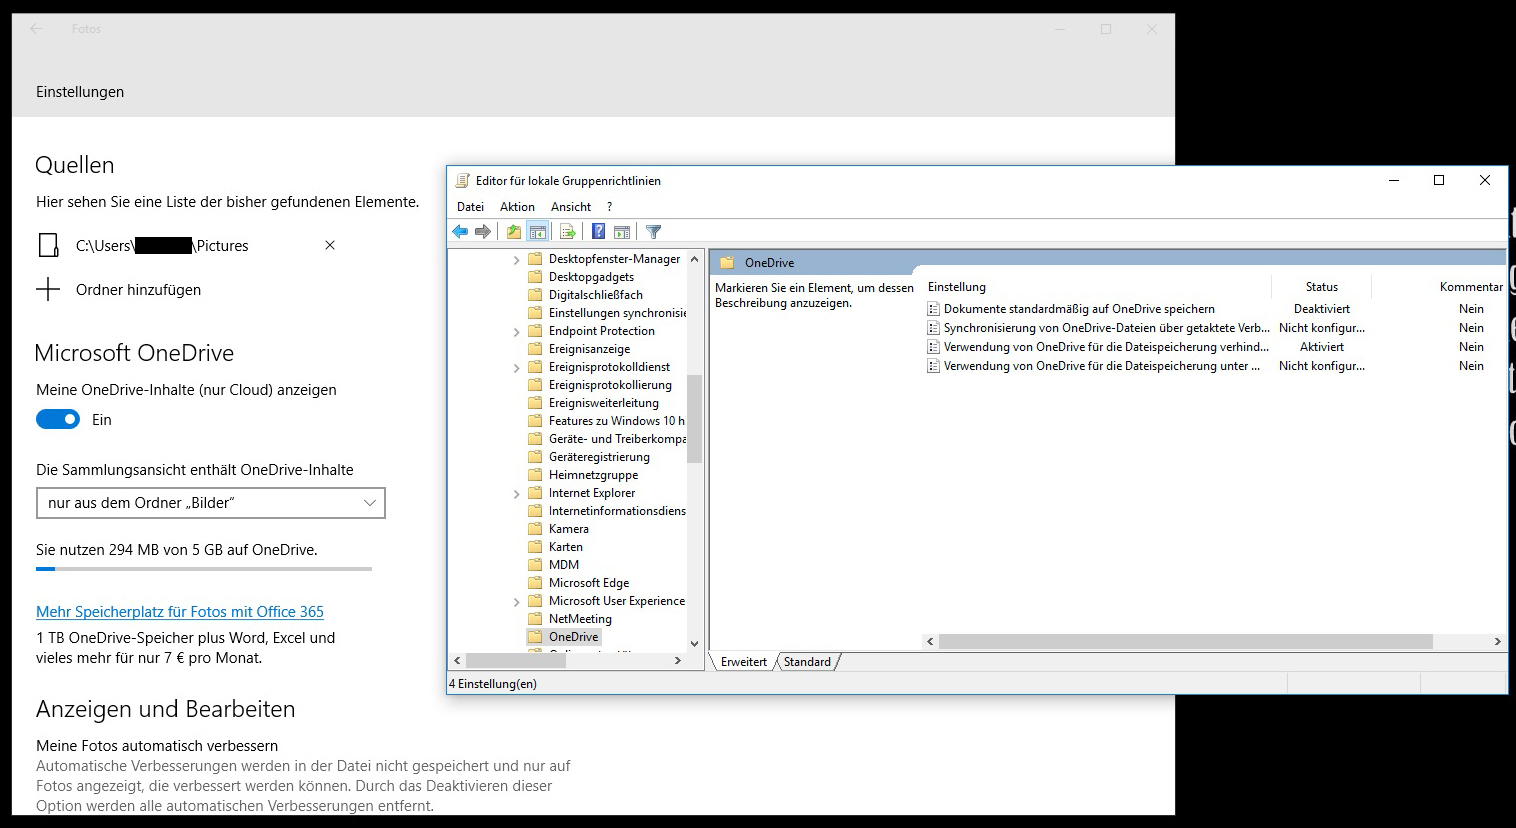Click the setting icon for Verwendung von OneDrive verhindern row

(933, 347)
